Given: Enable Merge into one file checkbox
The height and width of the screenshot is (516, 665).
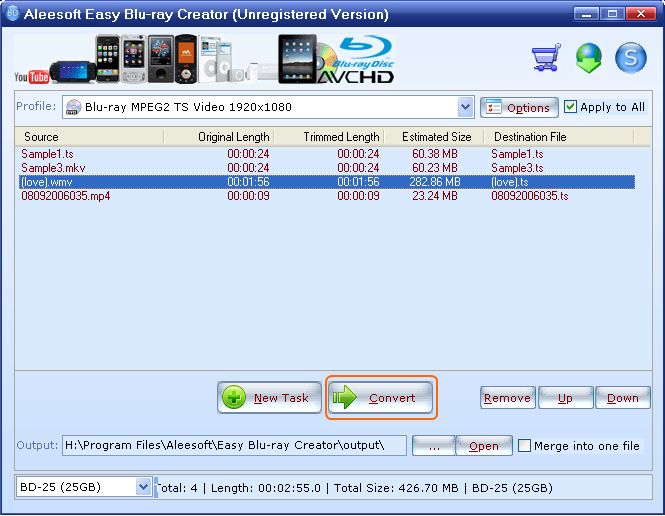Looking at the screenshot, I should [524, 446].
